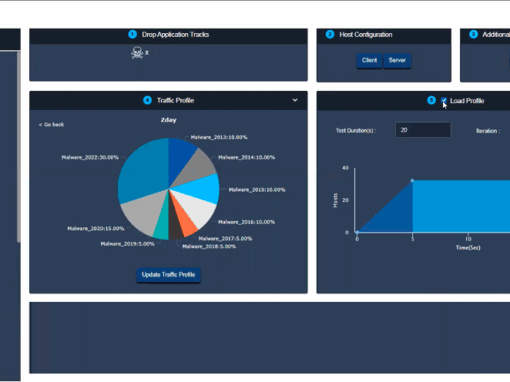
Task: Toggle the Load Profile checkbox
Action: pyautogui.click(x=444, y=100)
